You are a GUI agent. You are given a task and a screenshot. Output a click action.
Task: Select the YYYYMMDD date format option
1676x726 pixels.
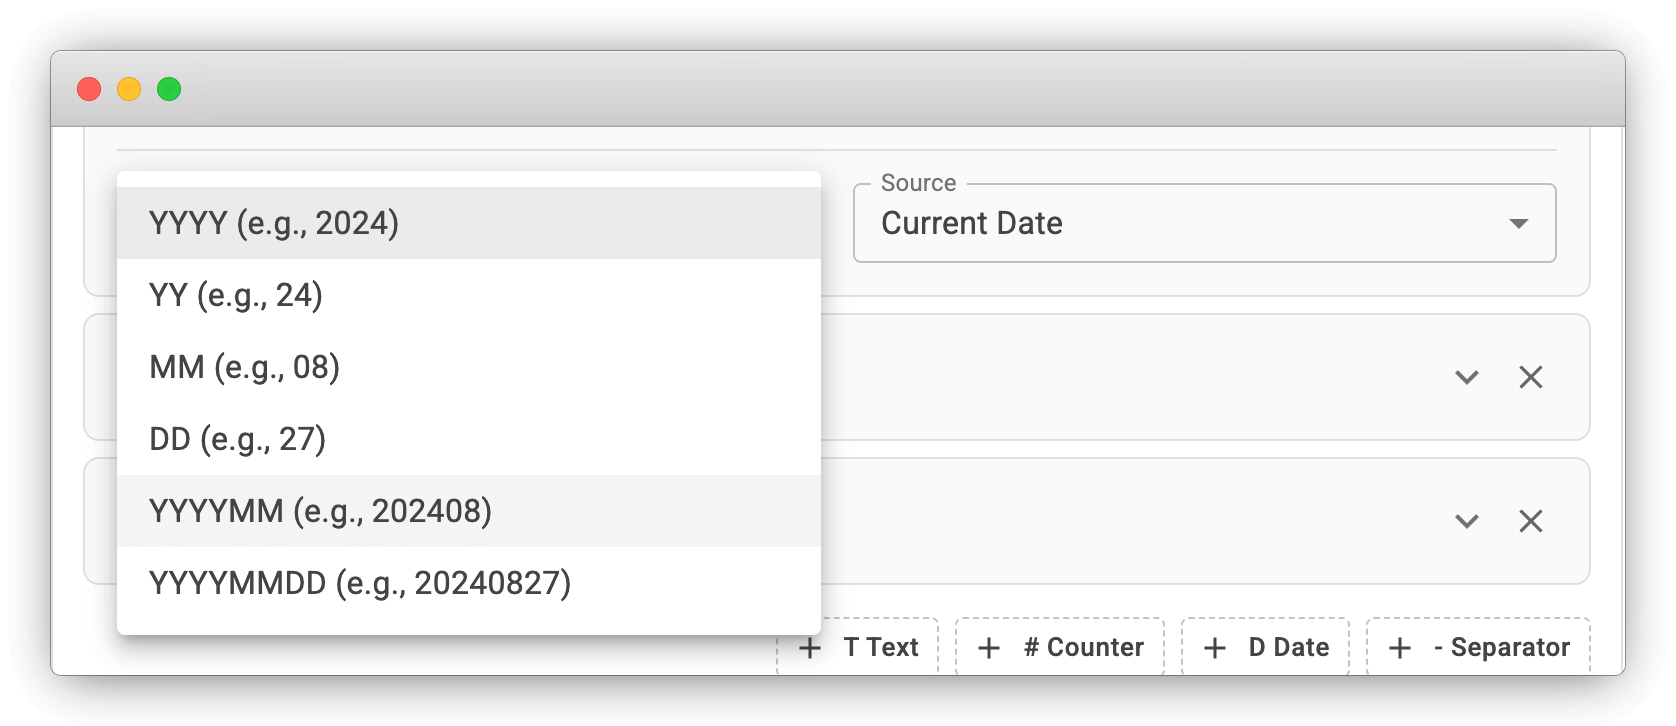coord(360,582)
